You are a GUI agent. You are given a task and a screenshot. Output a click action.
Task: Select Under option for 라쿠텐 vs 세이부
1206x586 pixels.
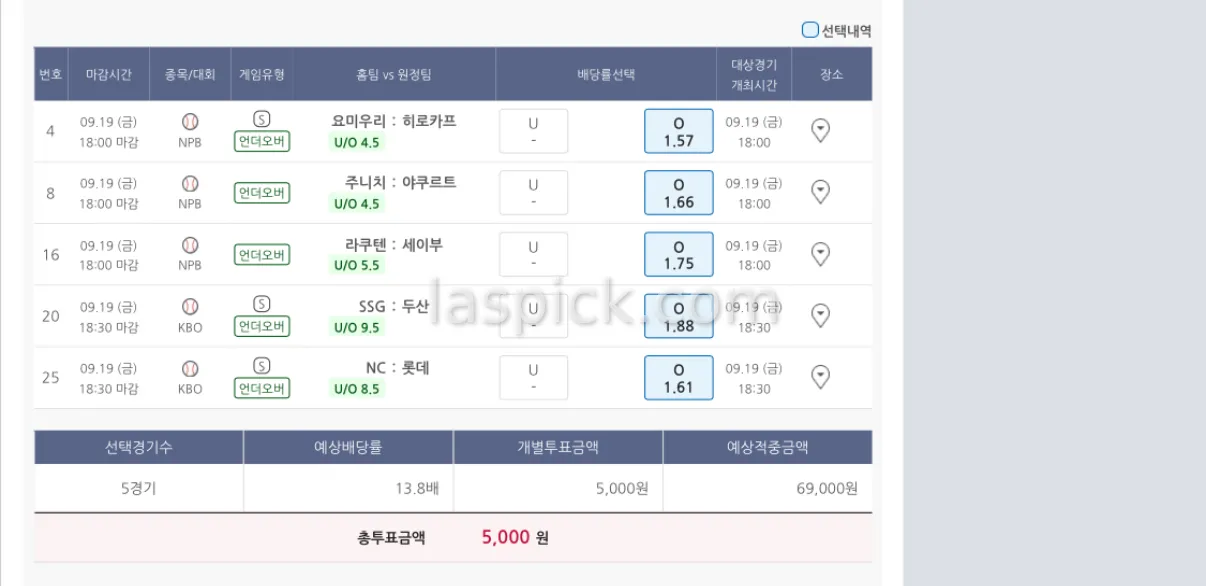533,254
